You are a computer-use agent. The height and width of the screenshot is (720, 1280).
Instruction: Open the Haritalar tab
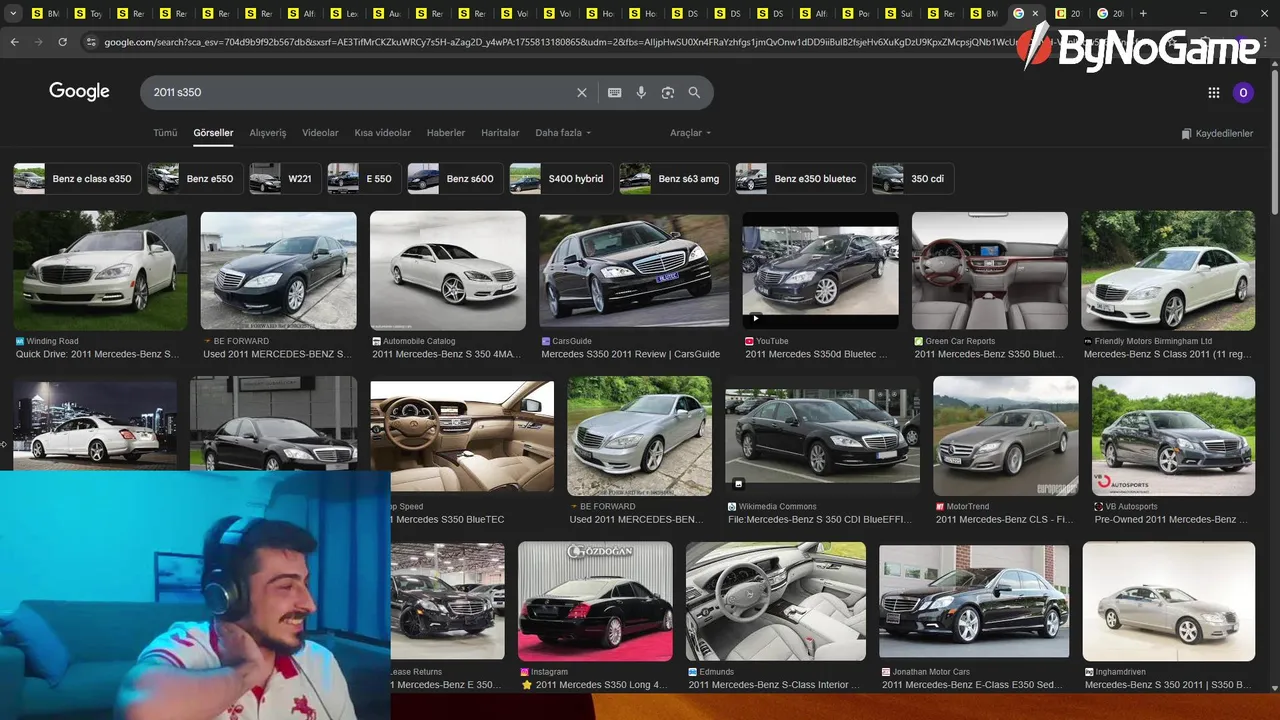pyautogui.click(x=500, y=133)
